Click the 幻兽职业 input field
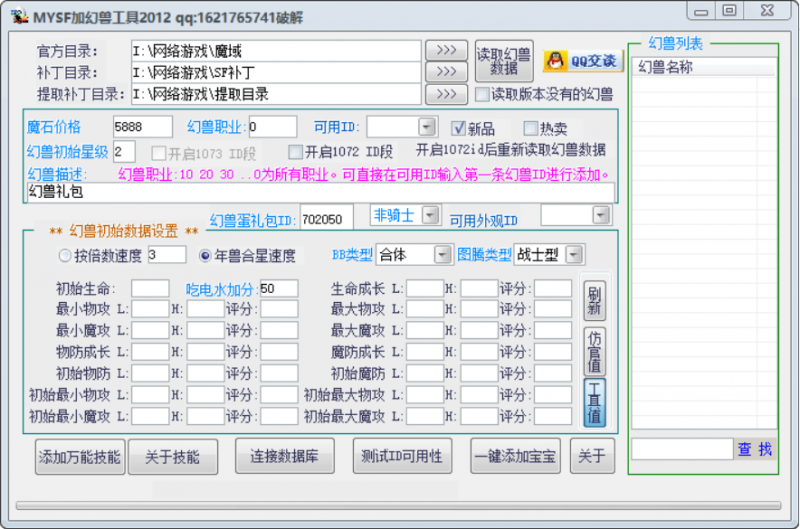The height and width of the screenshot is (529, 800). pos(272,127)
